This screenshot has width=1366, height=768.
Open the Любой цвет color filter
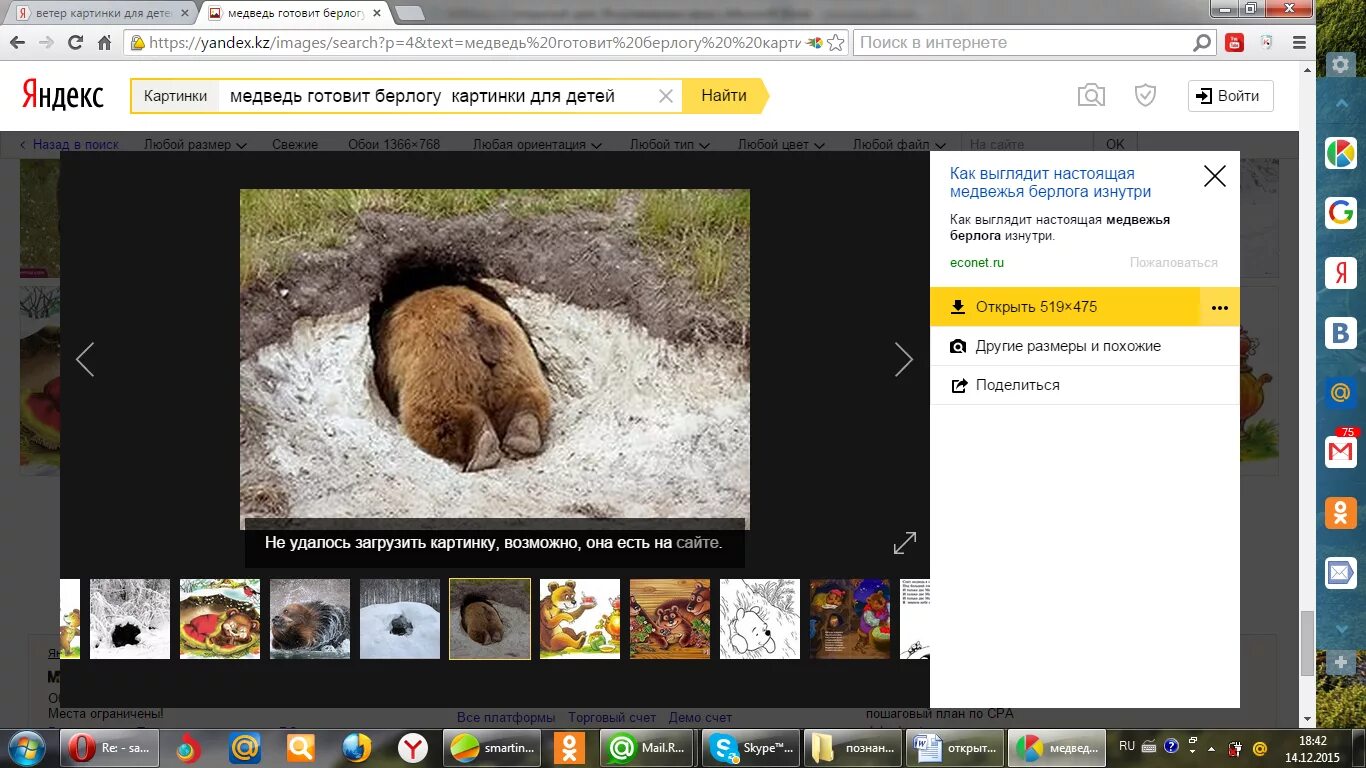tap(780, 144)
